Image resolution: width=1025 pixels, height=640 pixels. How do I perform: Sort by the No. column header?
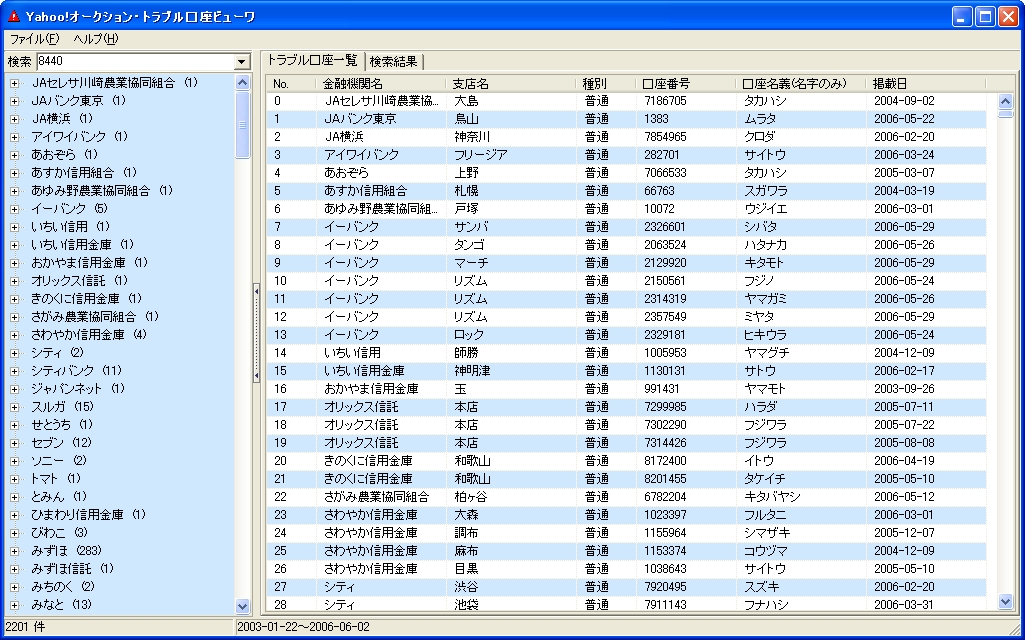point(292,84)
